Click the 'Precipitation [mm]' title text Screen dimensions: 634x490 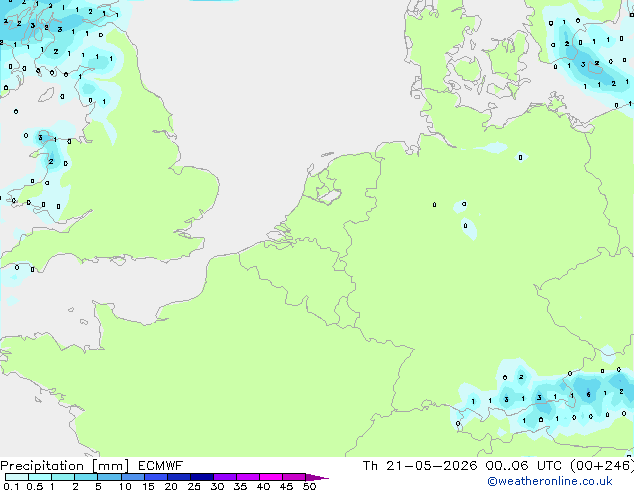(x=65, y=466)
